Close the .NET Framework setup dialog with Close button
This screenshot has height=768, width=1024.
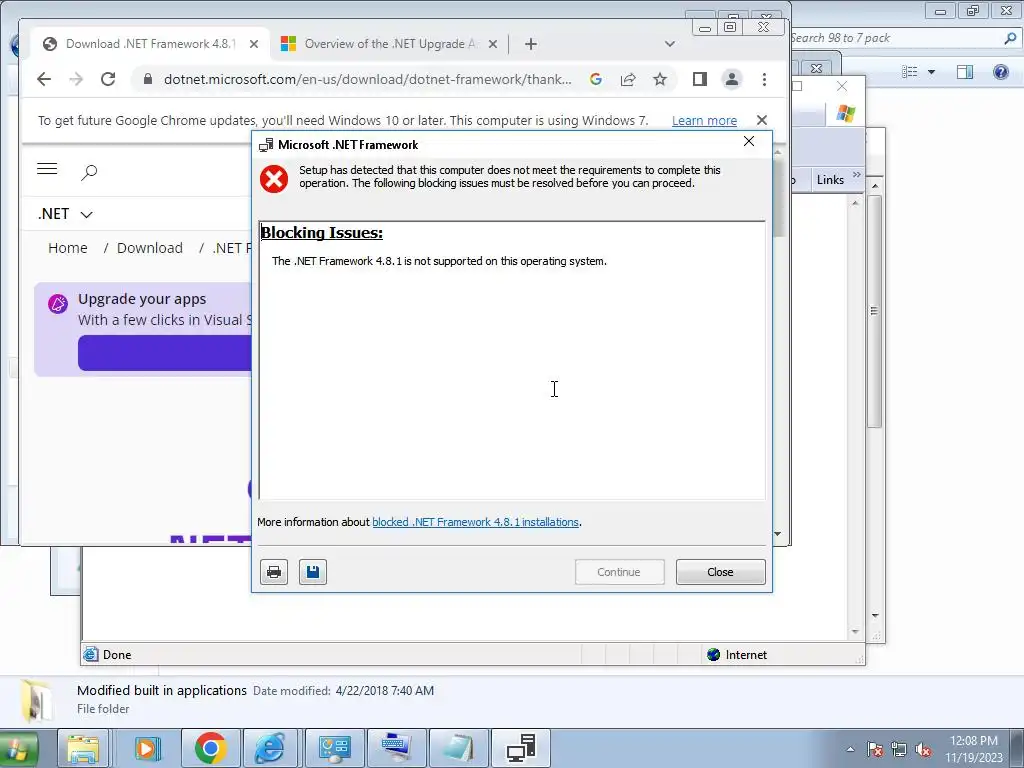pyautogui.click(x=720, y=572)
